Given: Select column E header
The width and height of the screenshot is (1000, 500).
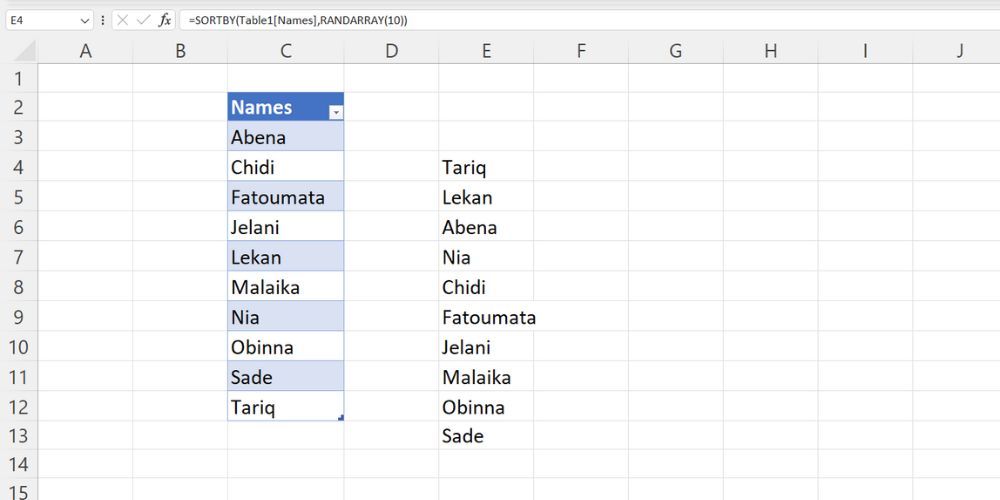Looking at the screenshot, I should click(x=486, y=51).
